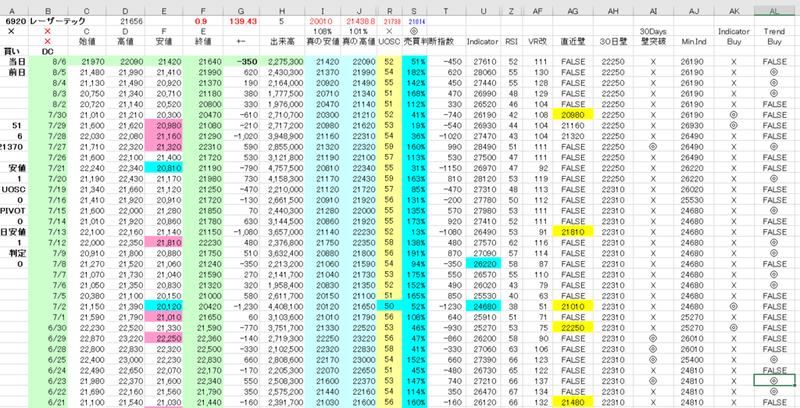The width and height of the screenshot is (800, 408).
Task: Select the 前日 label cell
Action: [14, 72]
